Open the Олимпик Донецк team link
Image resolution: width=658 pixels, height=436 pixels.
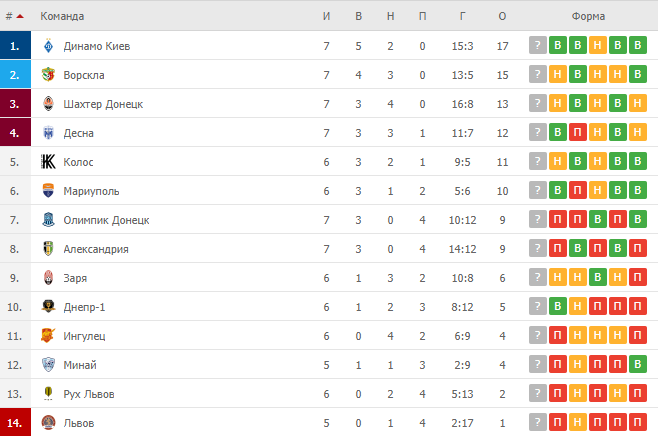tap(106, 220)
